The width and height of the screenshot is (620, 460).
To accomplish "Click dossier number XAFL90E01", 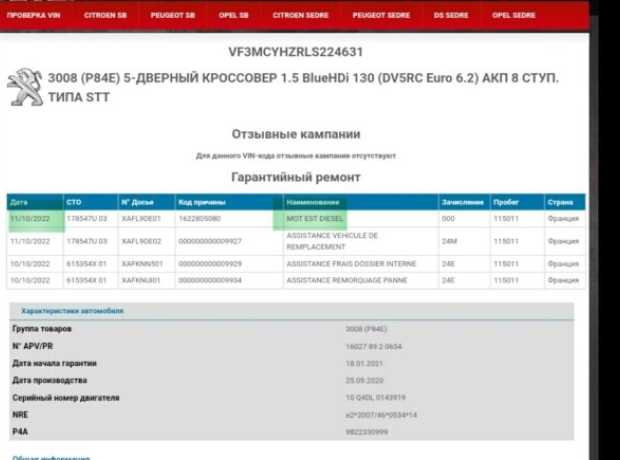I will 141,219.
